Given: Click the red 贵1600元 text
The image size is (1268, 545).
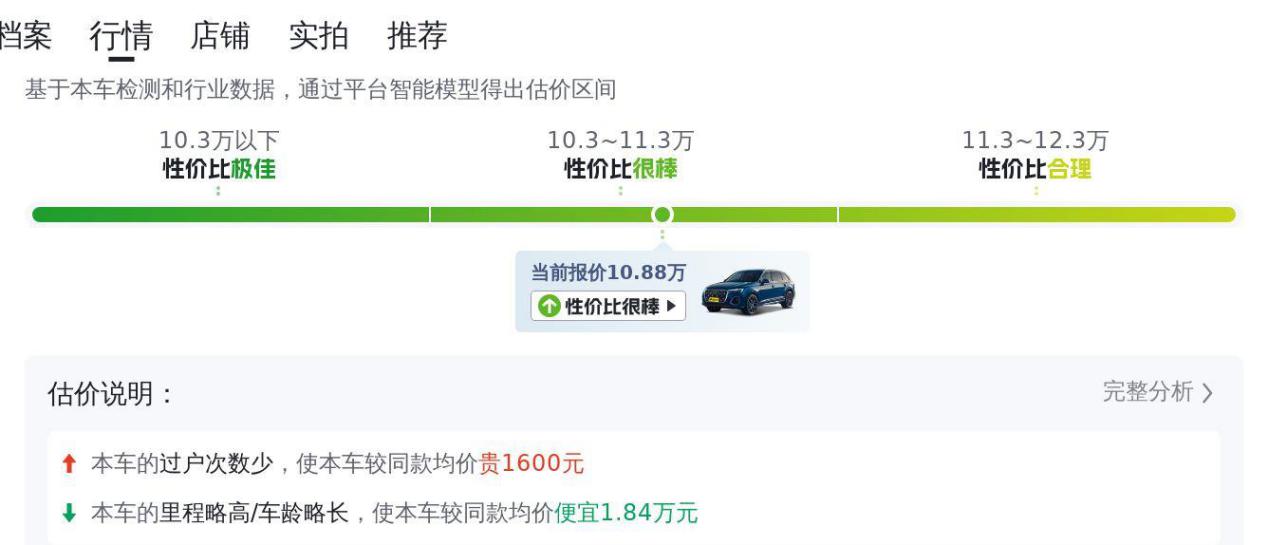Looking at the screenshot, I should 531,464.
